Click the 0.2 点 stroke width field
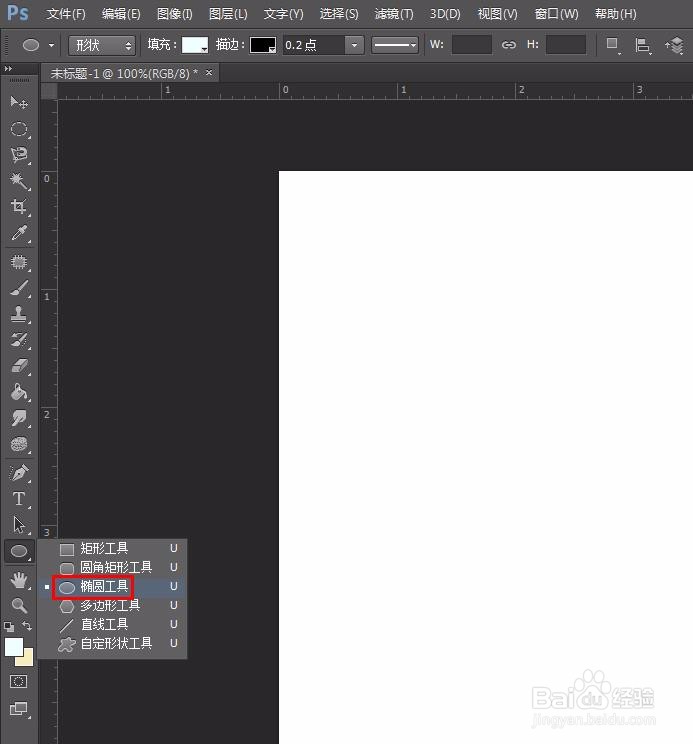The width and height of the screenshot is (693, 744). tap(314, 45)
